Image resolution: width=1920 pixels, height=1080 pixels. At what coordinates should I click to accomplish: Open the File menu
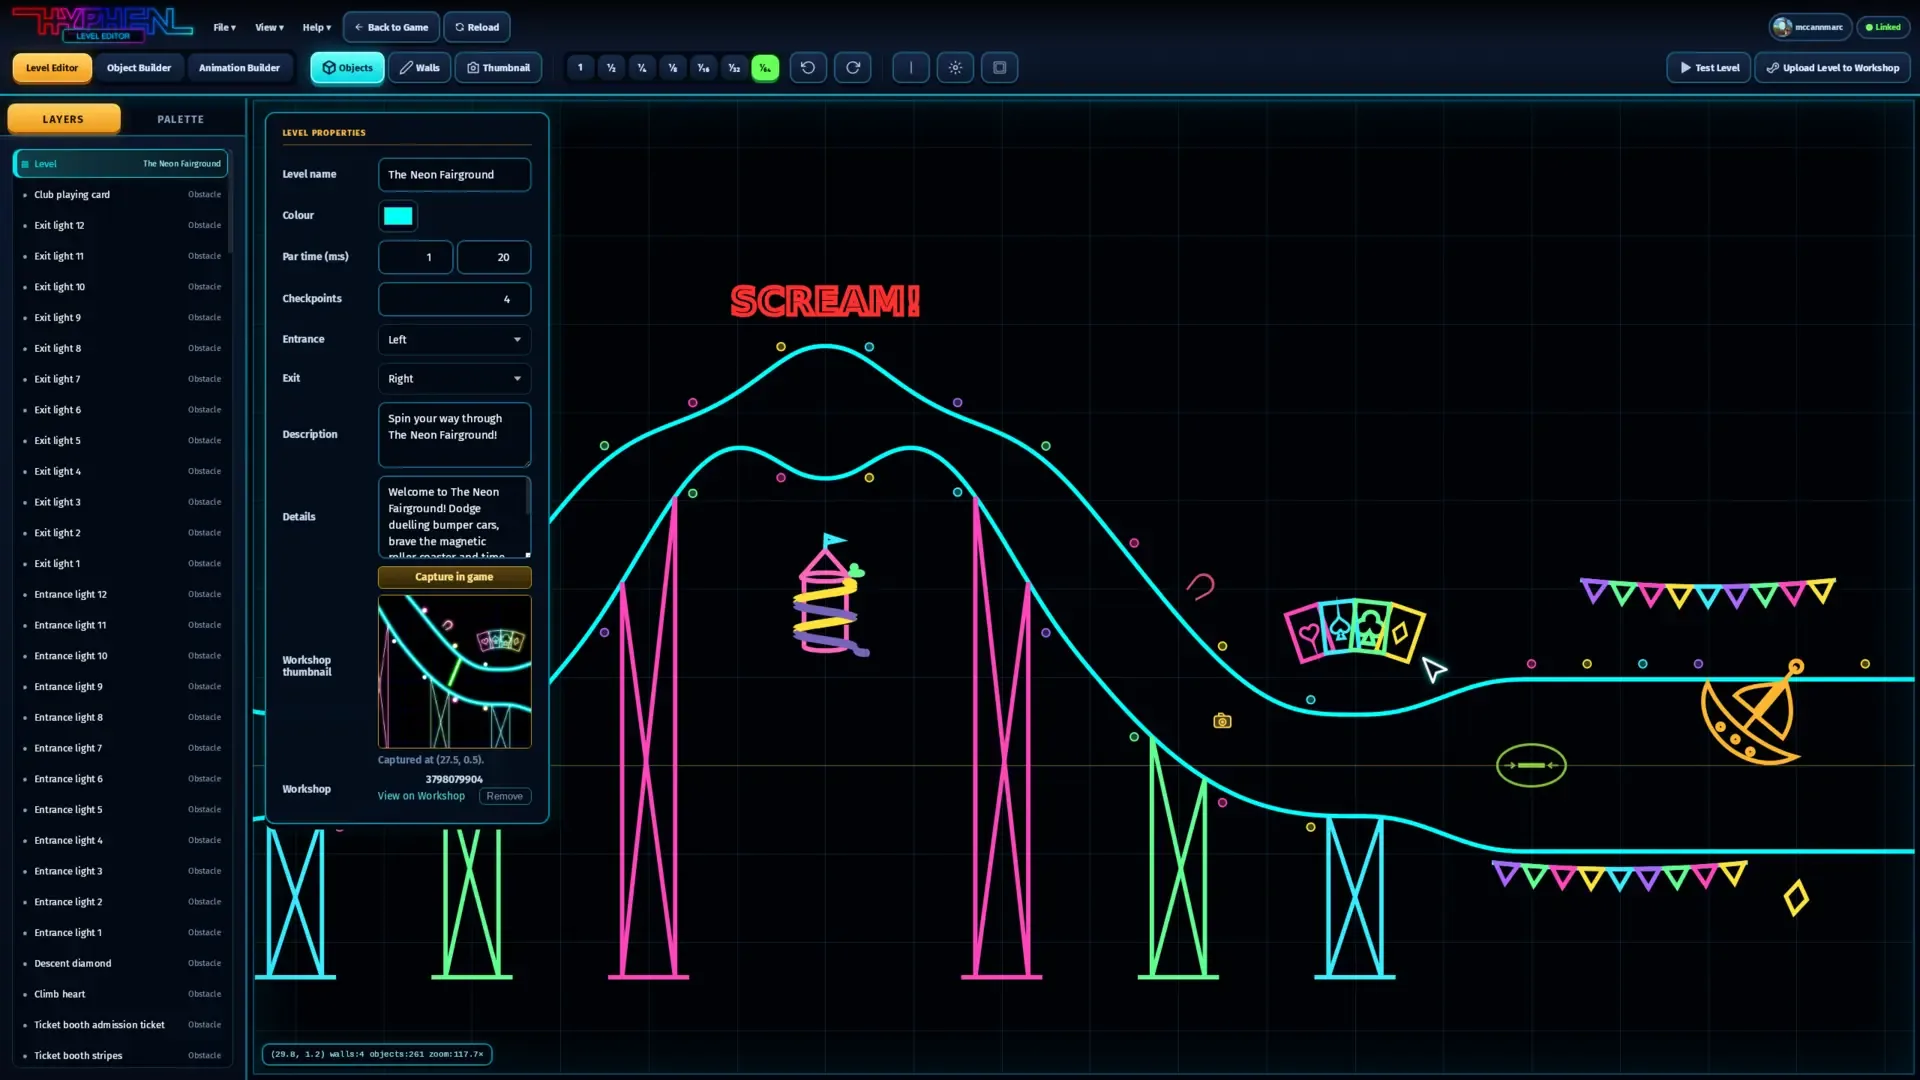tap(224, 27)
